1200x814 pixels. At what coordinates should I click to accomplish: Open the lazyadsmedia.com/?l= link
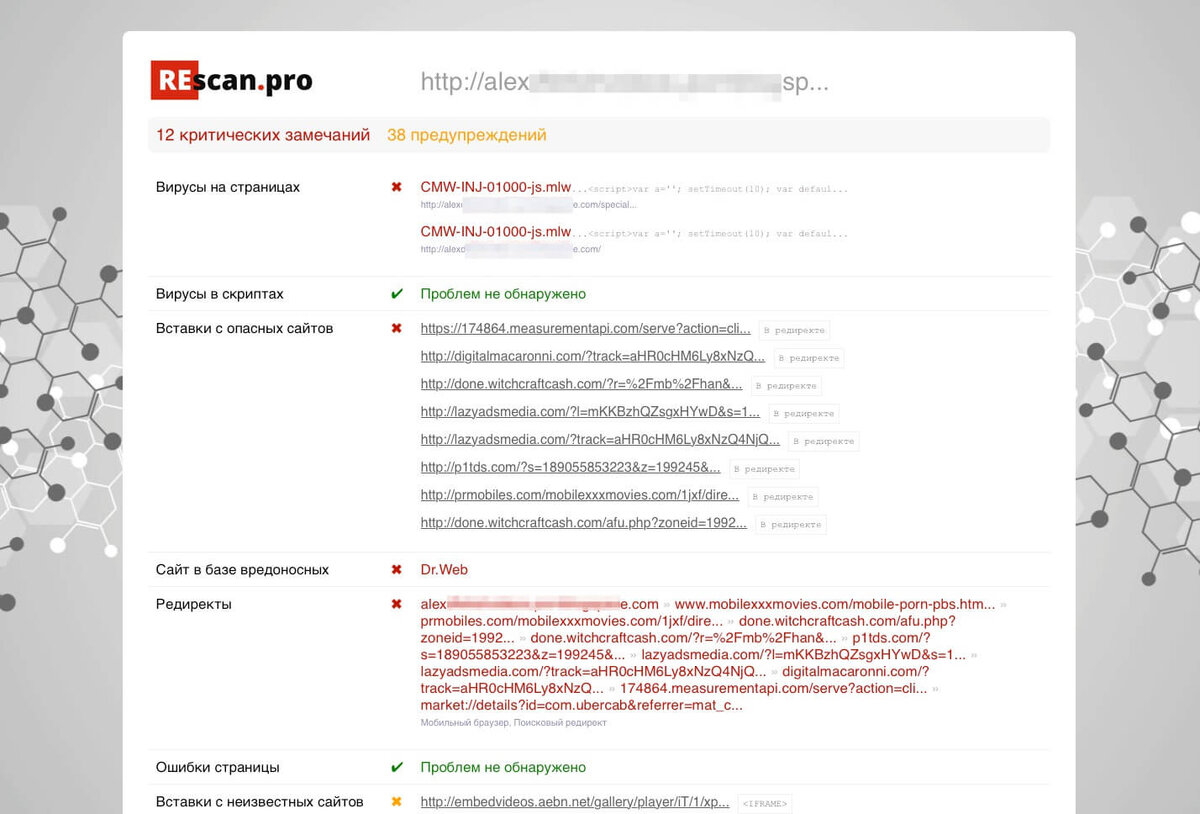(590, 412)
